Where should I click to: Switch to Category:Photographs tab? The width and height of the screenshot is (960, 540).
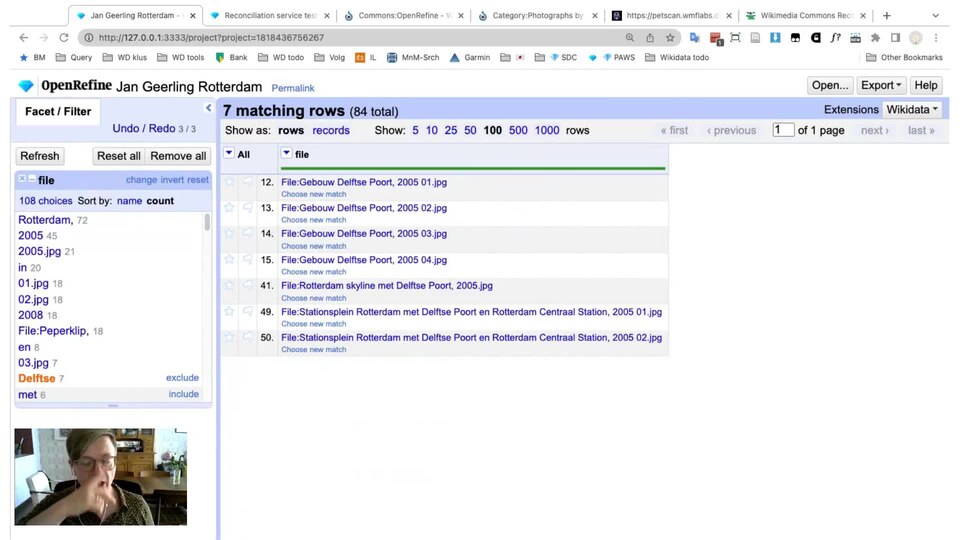click(538, 15)
